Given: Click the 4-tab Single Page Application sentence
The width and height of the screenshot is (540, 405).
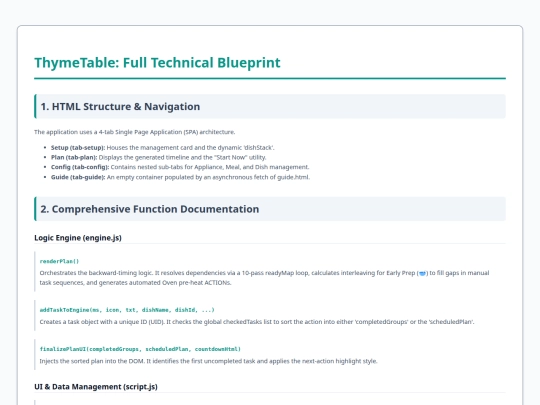Looking at the screenshot, I should pyautogui.click(x=135, y=132).
